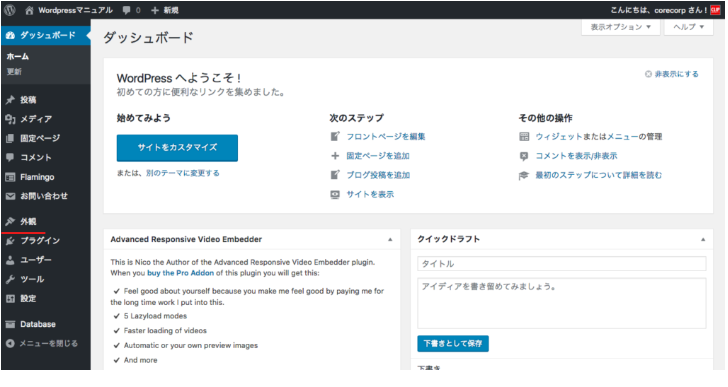Click the ツール wrench icon
Screen dimensions: 728x387
pyautogui.click(x=10, y=279)
